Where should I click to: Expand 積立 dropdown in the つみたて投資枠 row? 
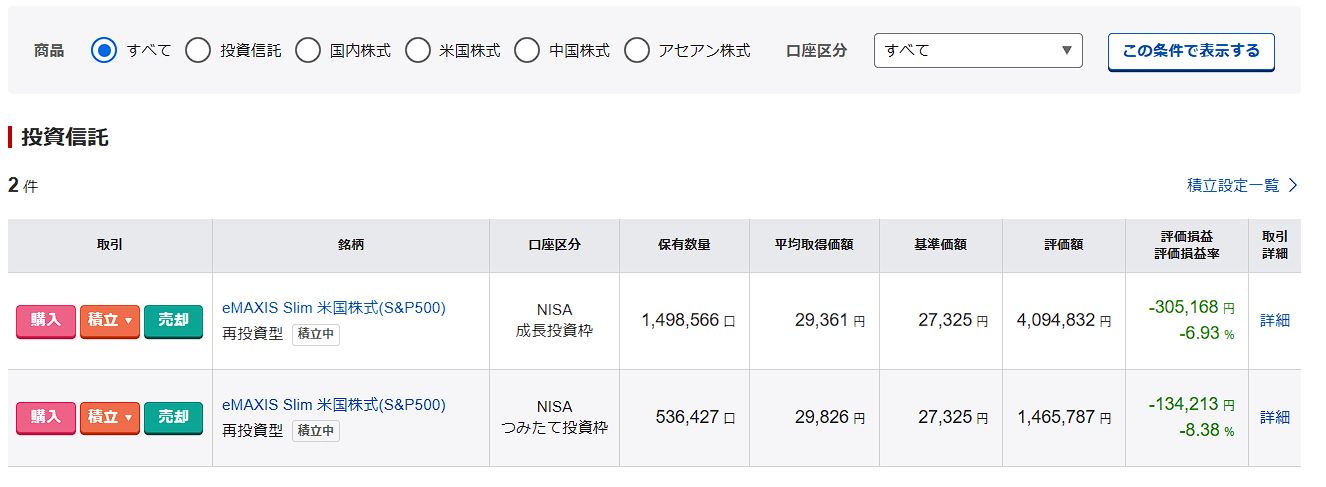(x=110, y=417)
